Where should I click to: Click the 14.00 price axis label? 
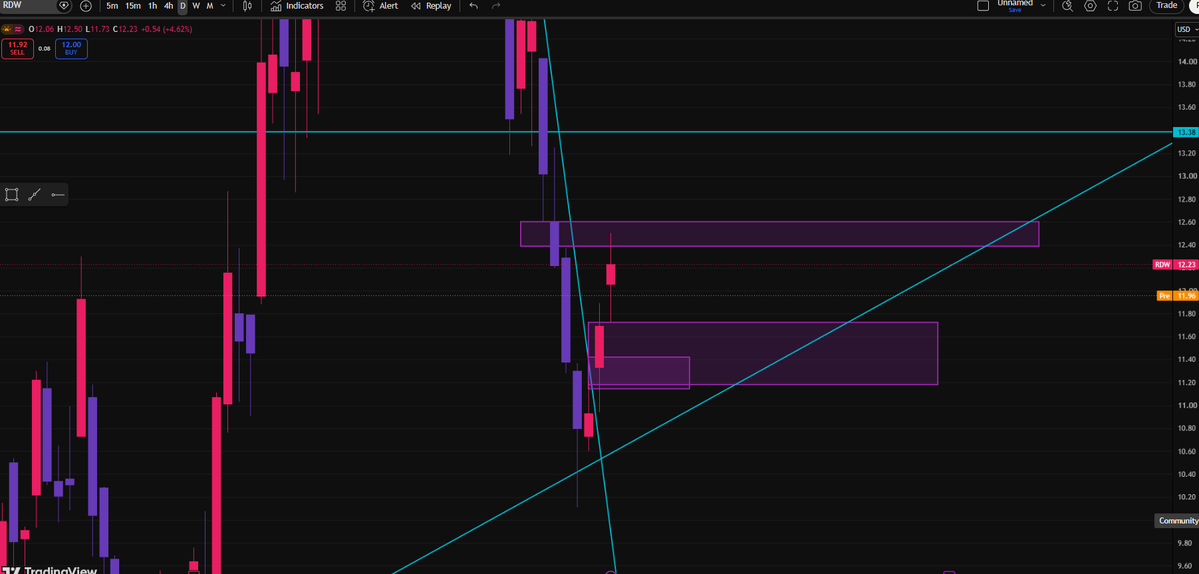pos(1187,62)
